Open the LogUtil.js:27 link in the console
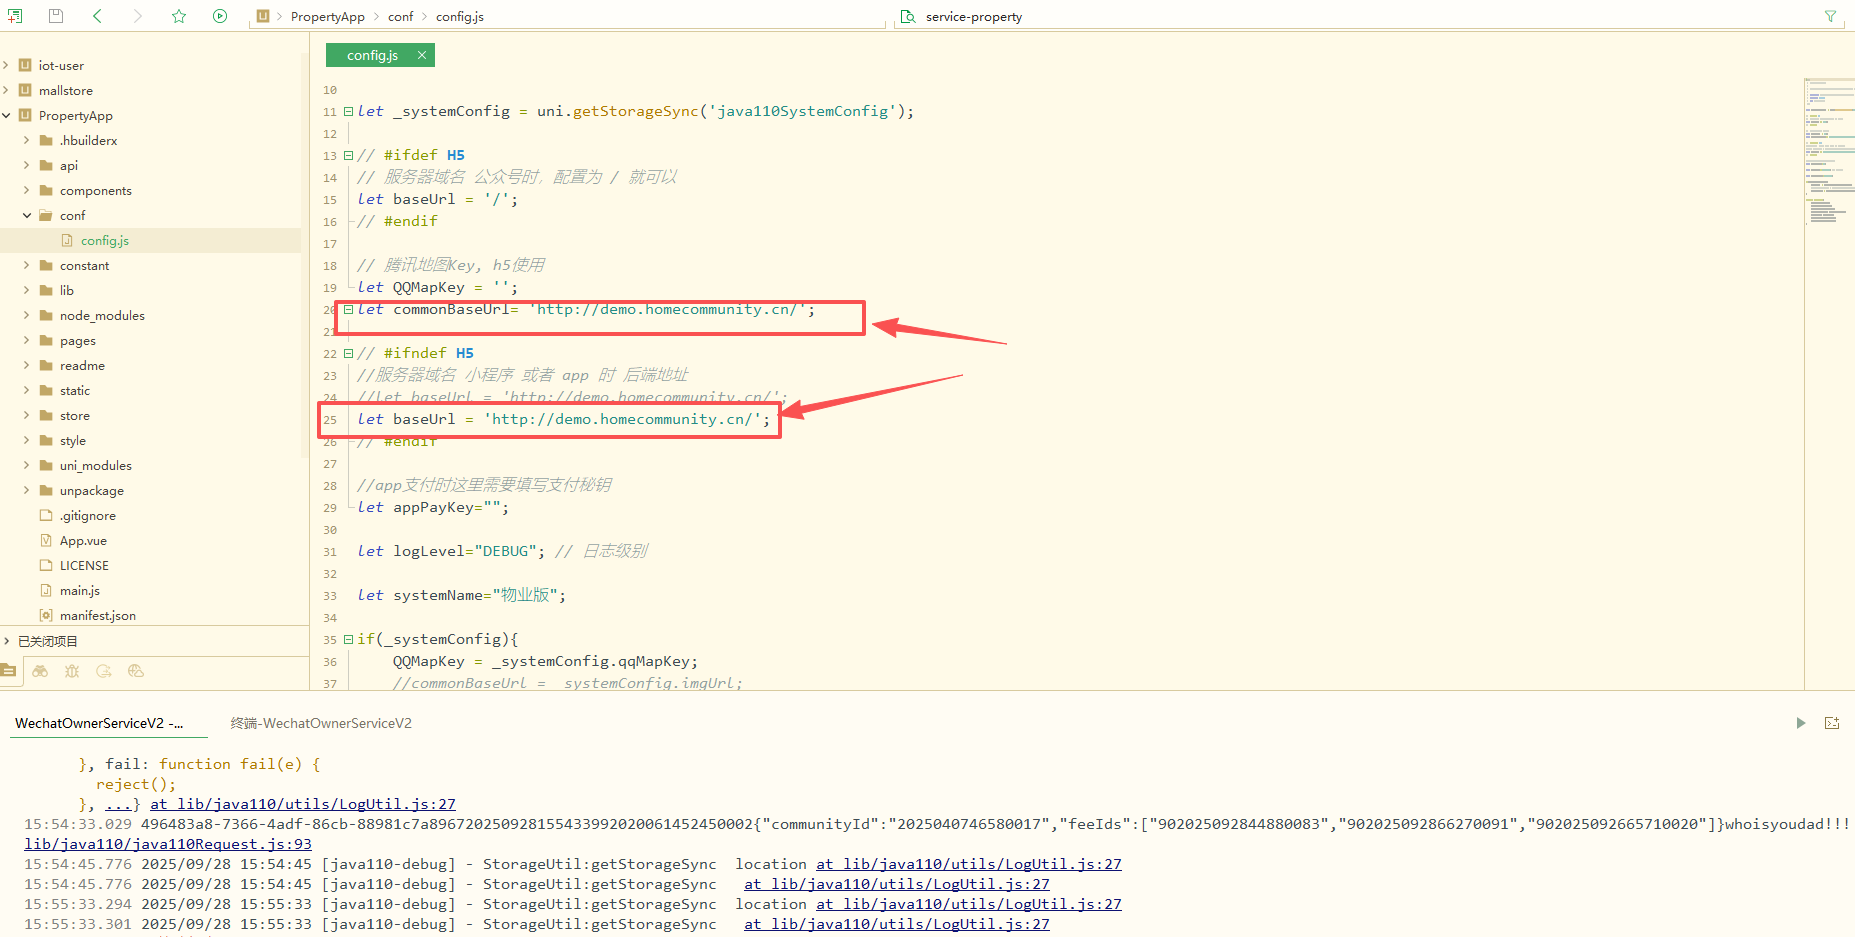 click(x=302, y=803)
